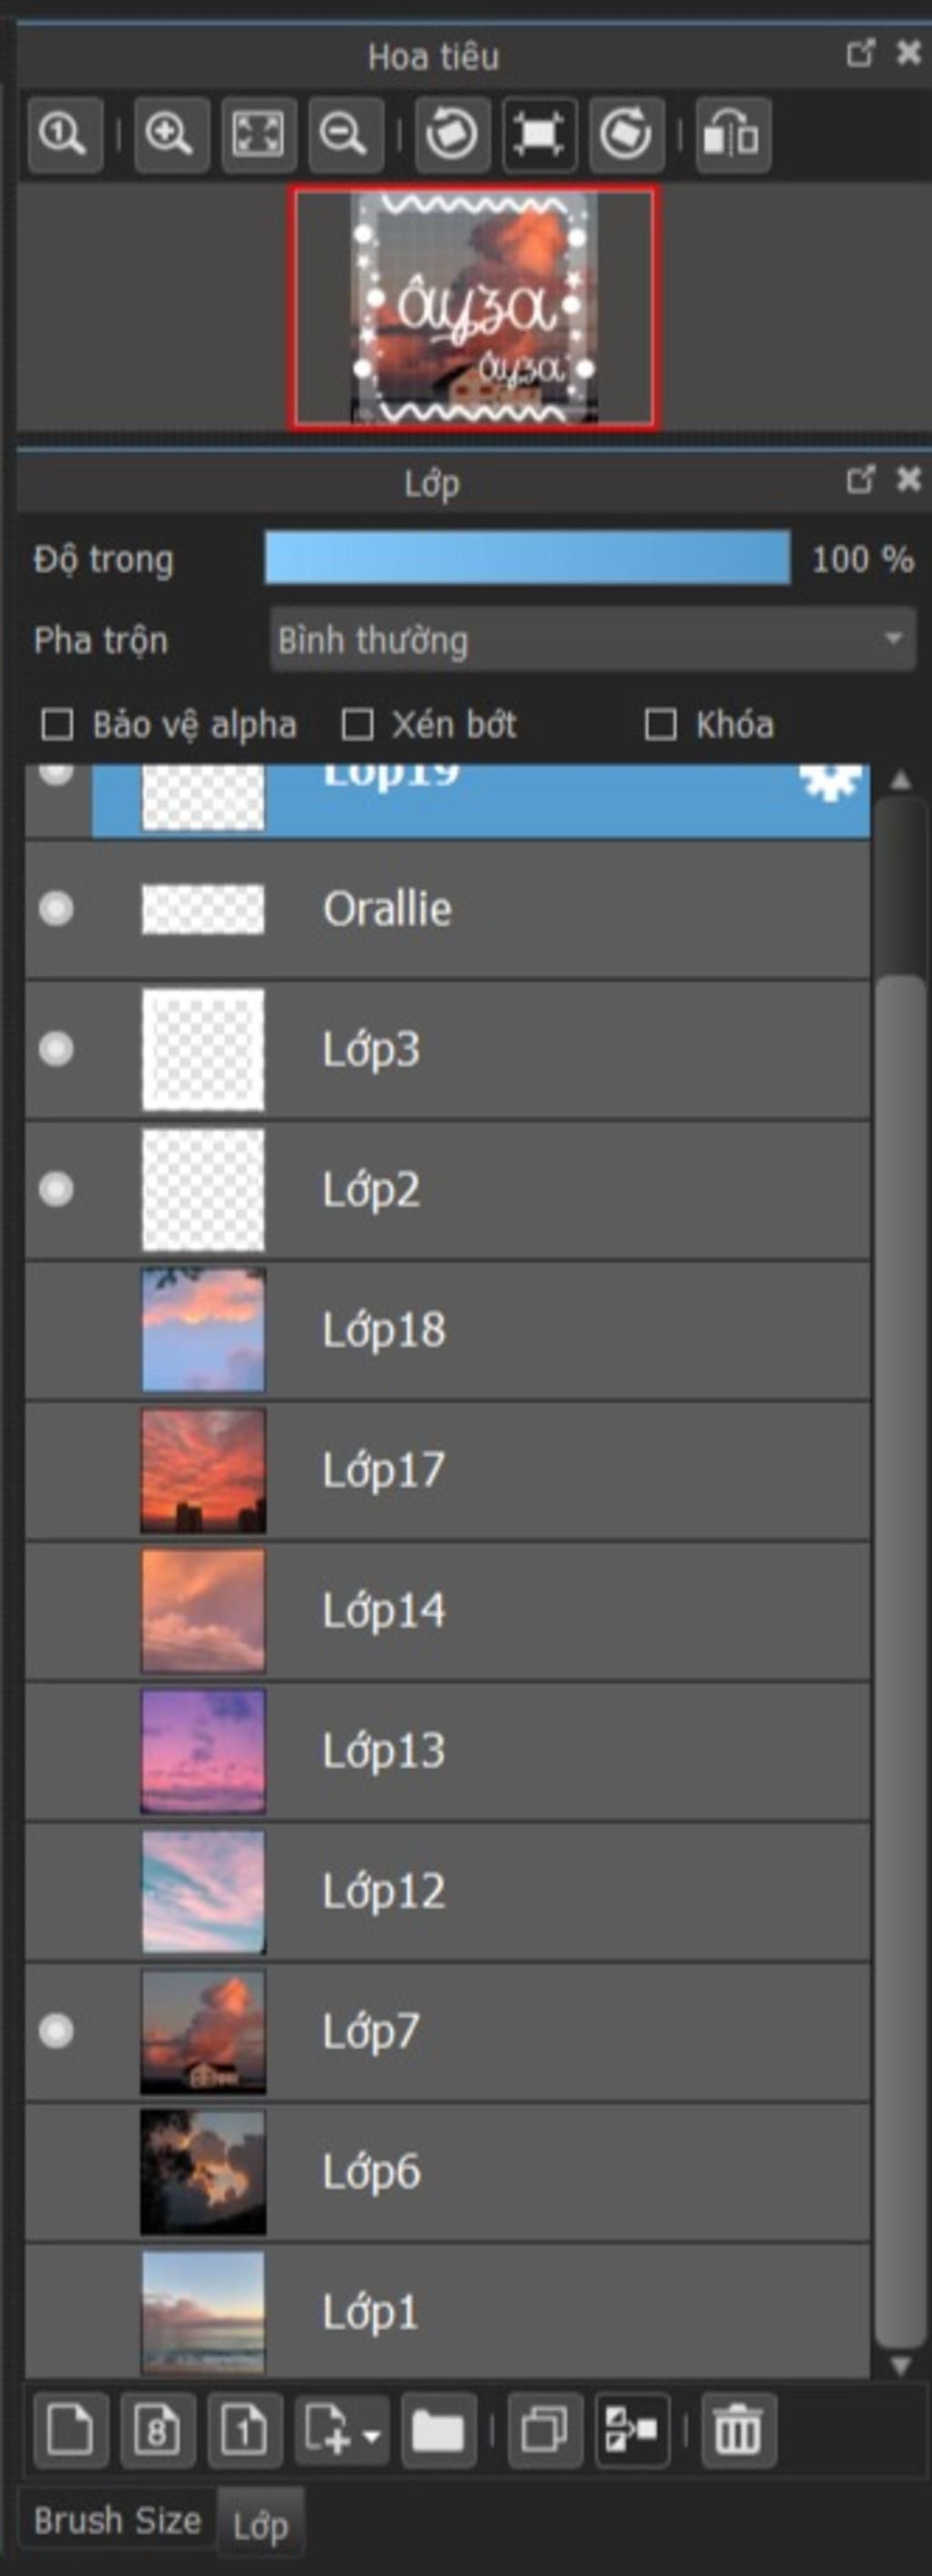Click the zoom out magnifier icon
Screen dimensions: 932x2576
click(x=346, y=134)
